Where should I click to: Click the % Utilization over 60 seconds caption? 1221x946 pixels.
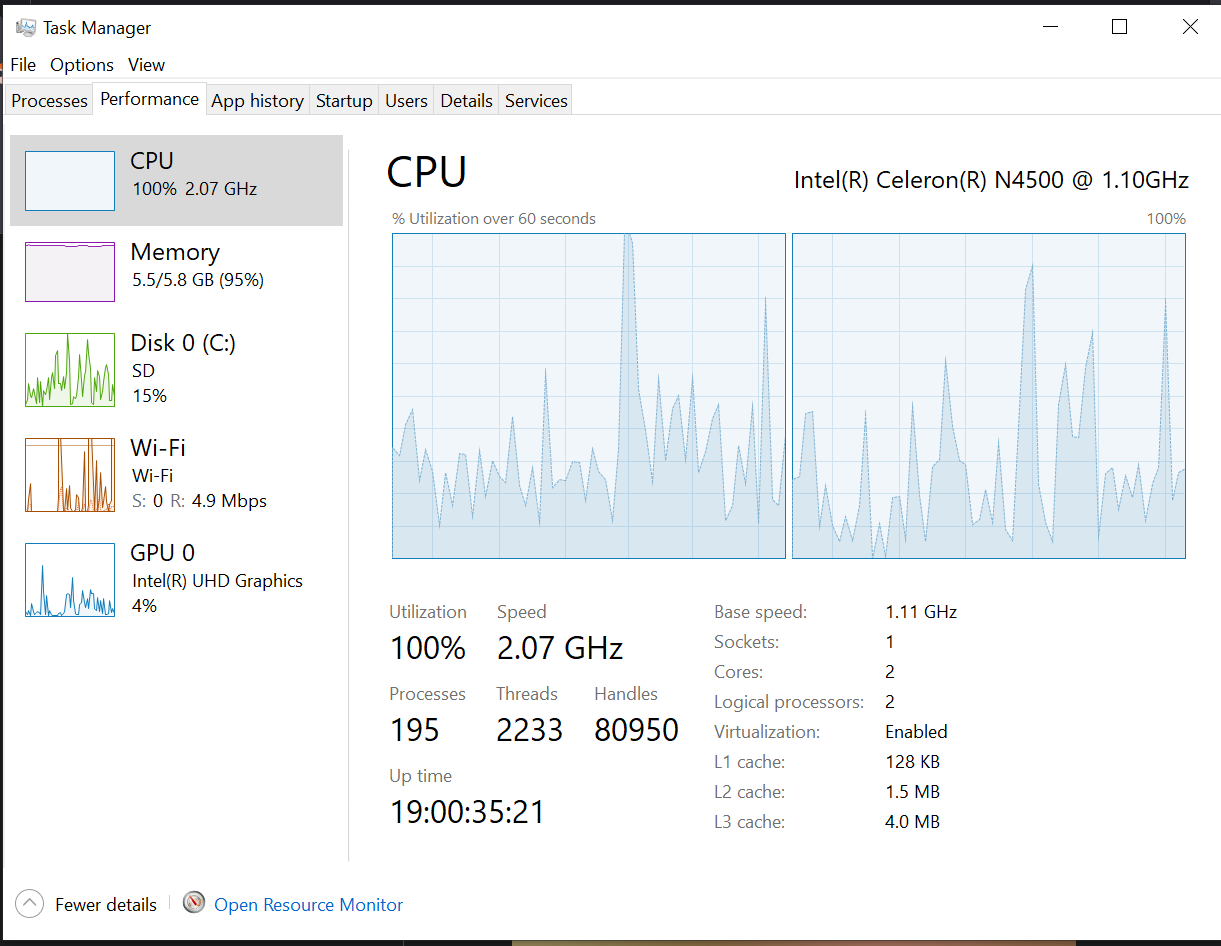click(494, 219)
